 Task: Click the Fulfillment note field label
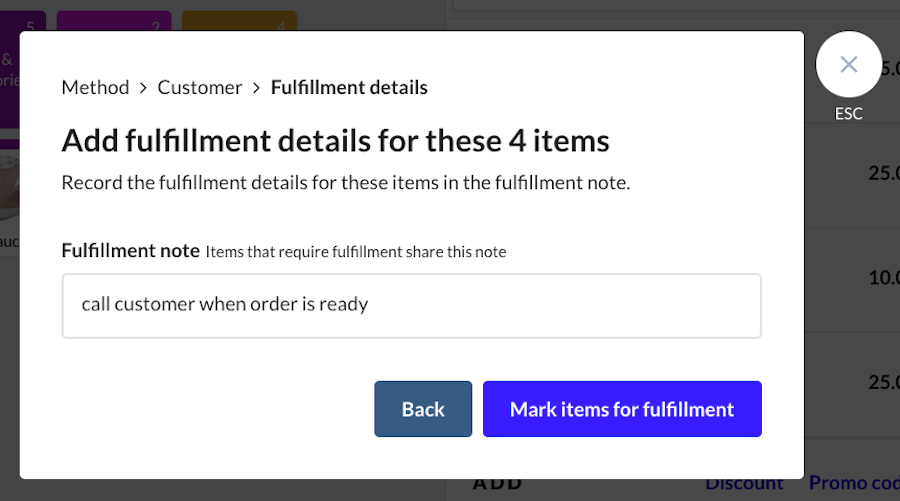click(130, 251)
